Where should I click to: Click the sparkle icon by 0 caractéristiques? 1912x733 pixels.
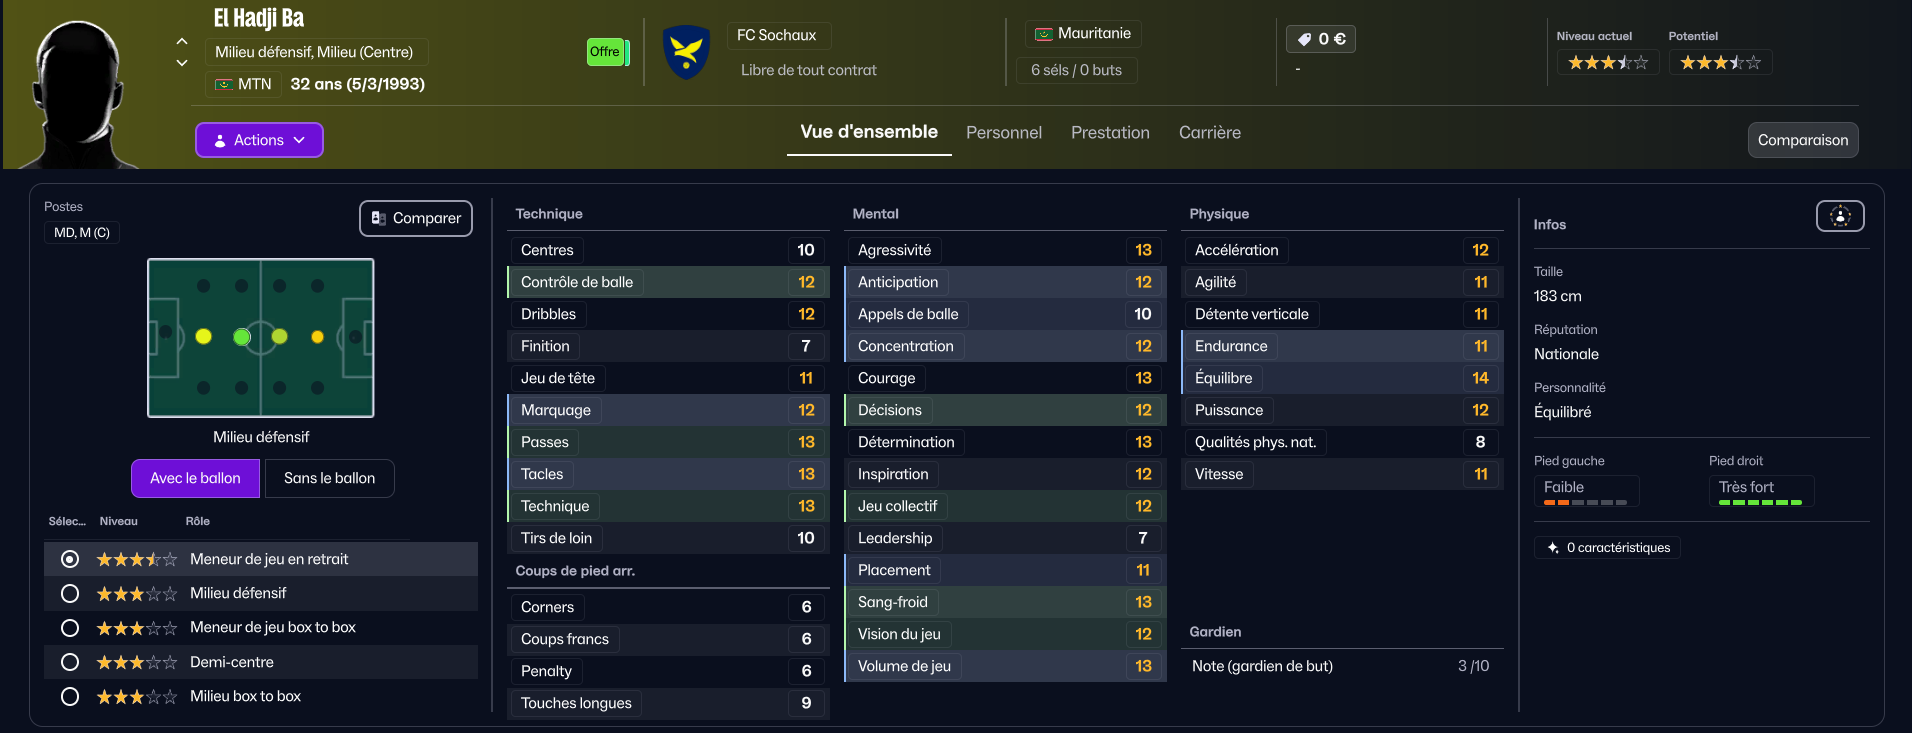click(1553, 548)
